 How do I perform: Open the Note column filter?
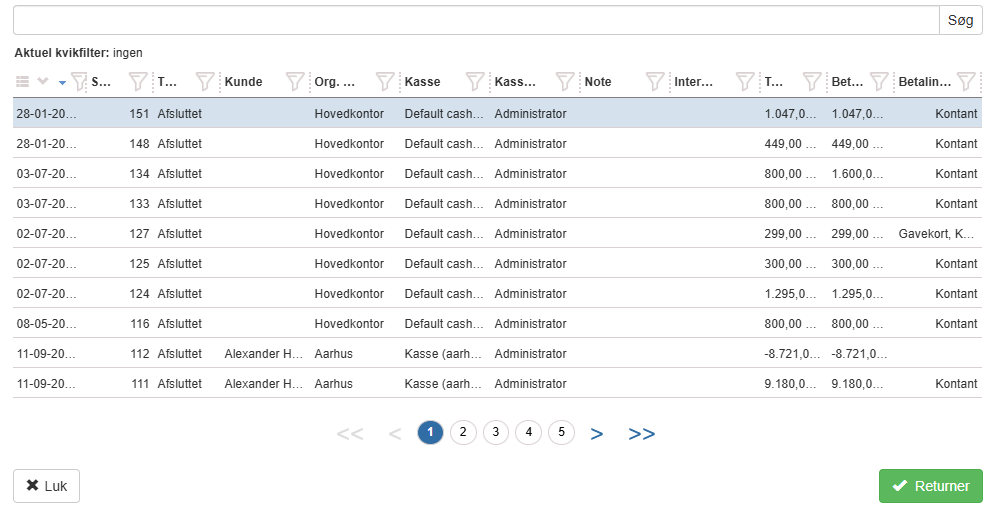(655, 81)
